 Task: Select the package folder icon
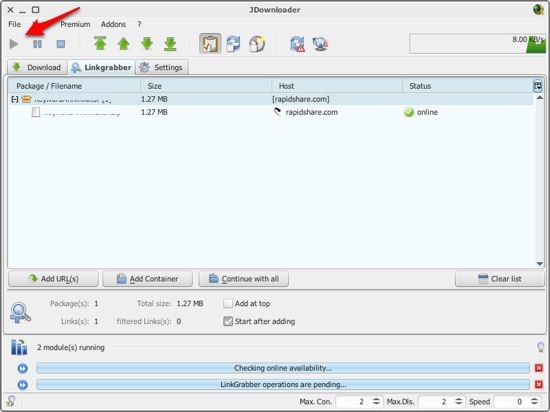(x=26, y=99)
